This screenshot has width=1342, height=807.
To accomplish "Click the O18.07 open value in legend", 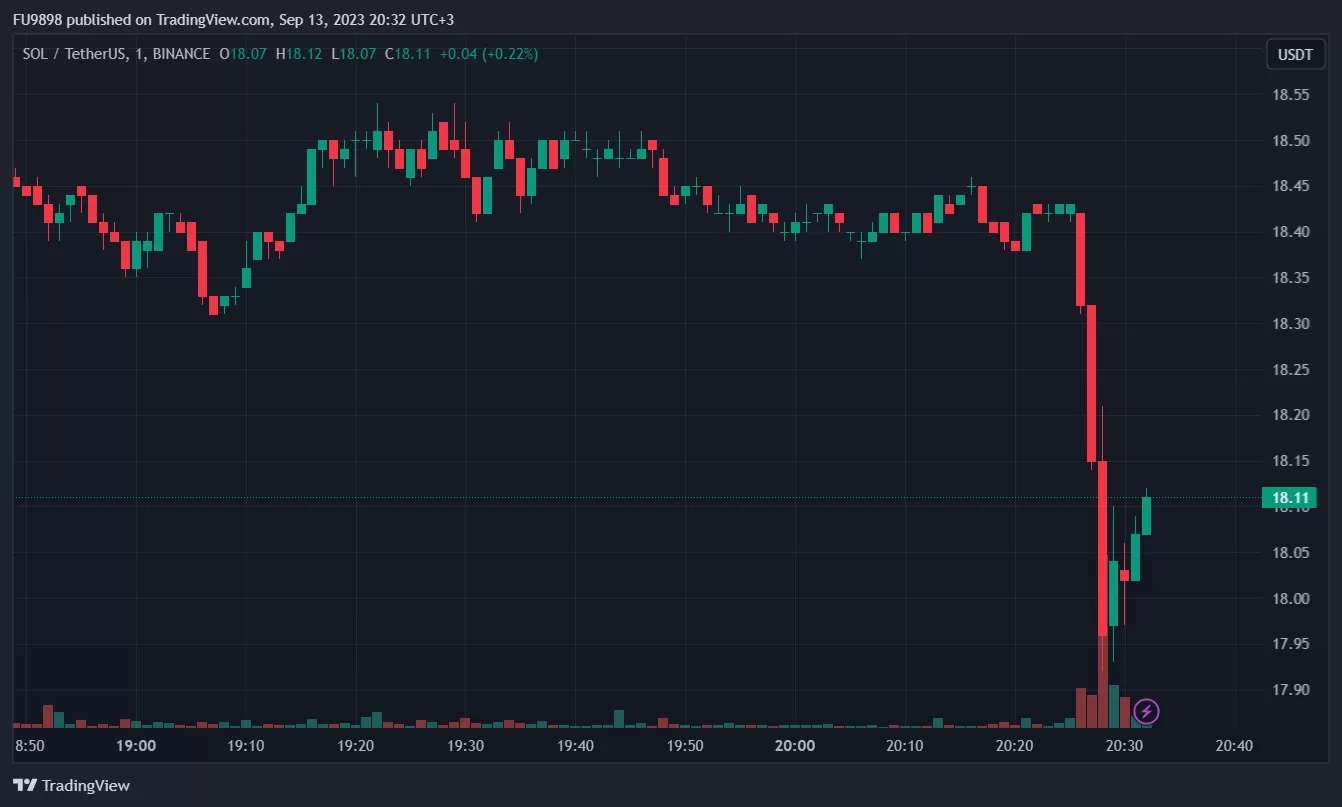I will pyautogui.click(x=243, y=54).
